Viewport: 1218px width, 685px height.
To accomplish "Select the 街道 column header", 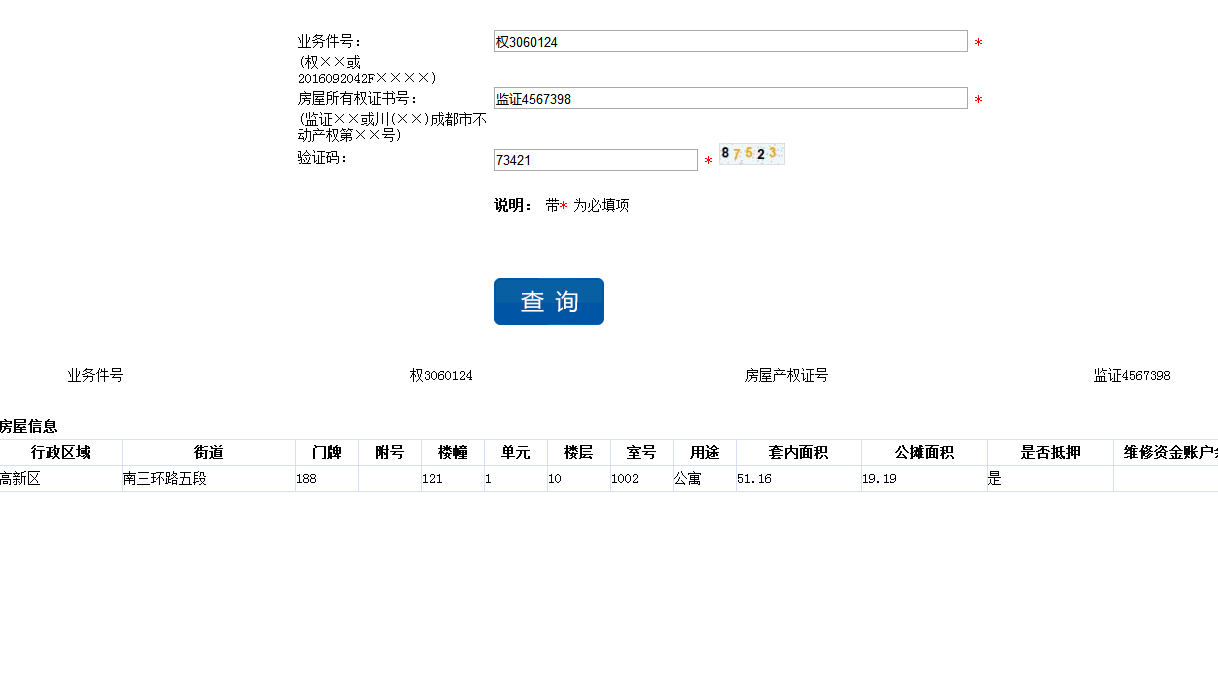I will (208, 453).
